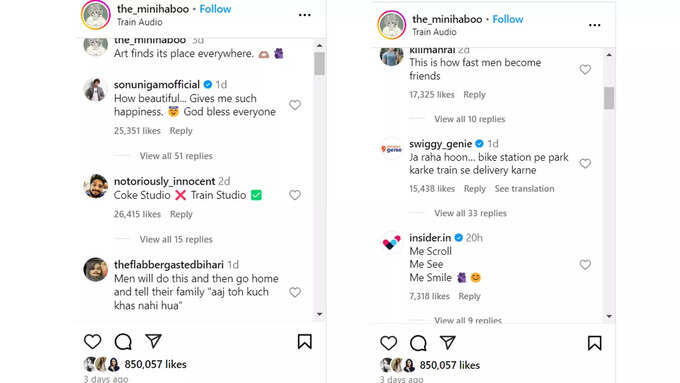This screenshot has height=383, width=680.
Task: Open the_minihaboo profile picture on right post
Action: tap(392, 25)
